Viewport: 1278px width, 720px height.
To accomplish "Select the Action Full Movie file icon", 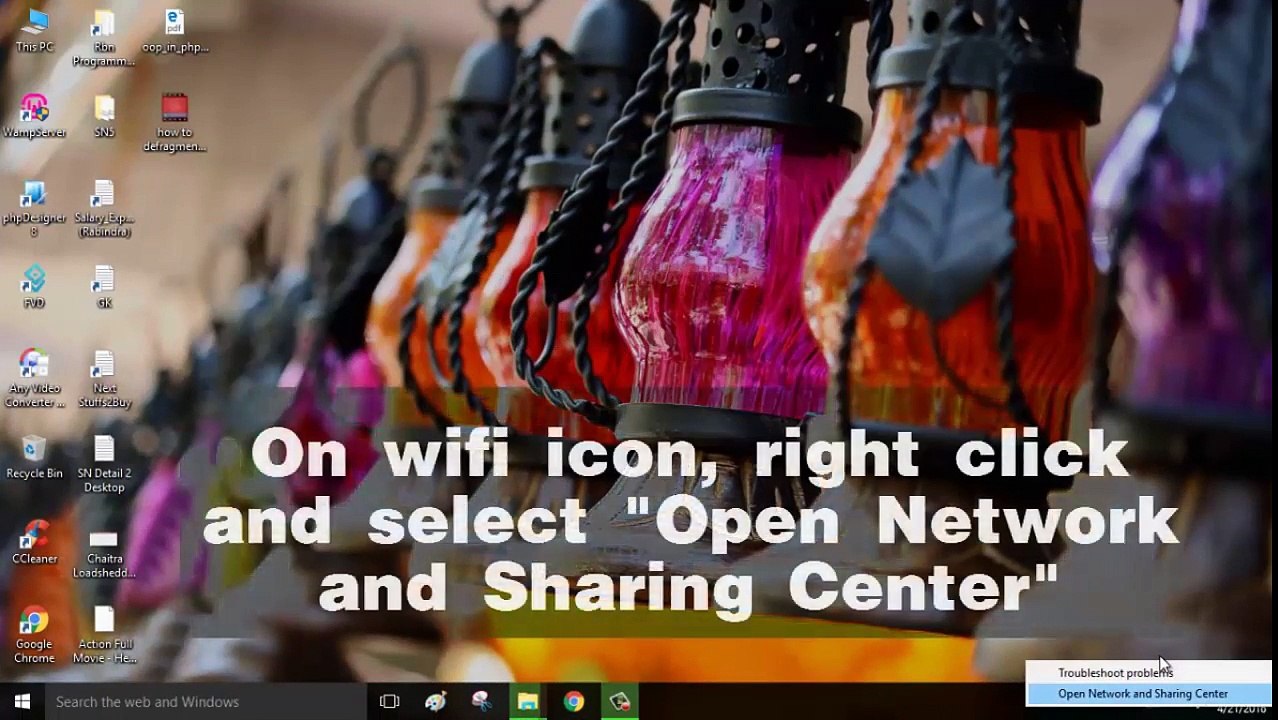I will click(104, 635).
